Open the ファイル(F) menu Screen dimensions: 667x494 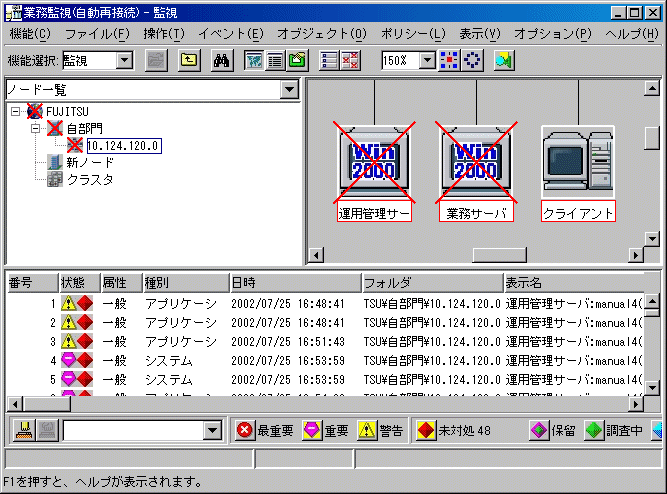coord(97,34)
